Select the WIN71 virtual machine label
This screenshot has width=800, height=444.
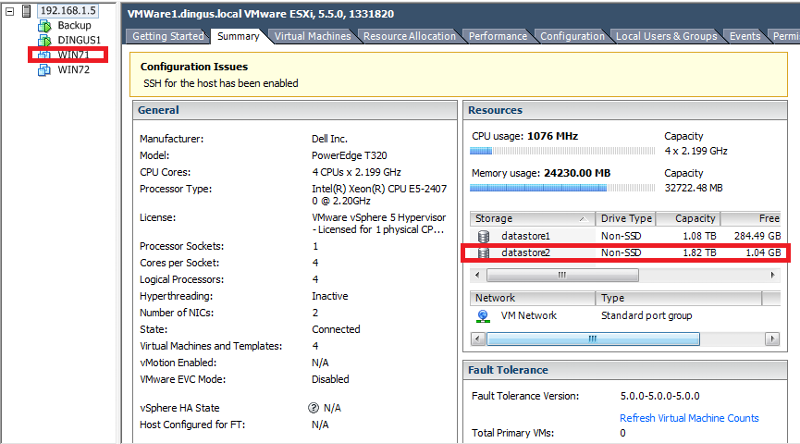73,55
